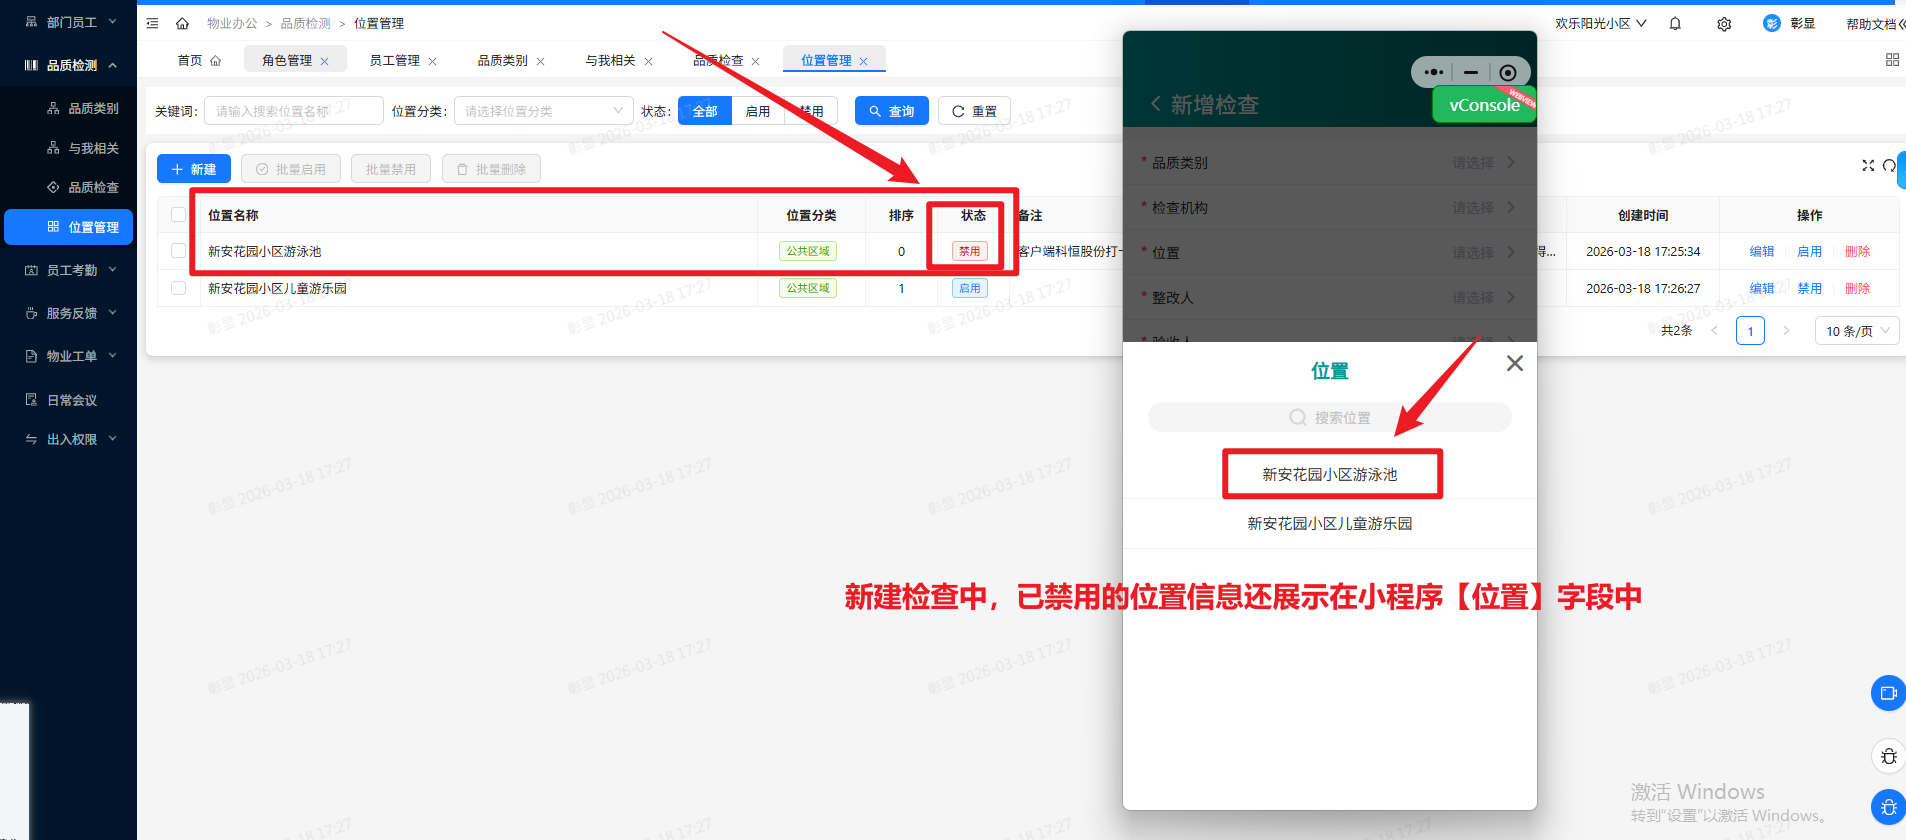Switch to 员工管理 tab
The width and height of the screenshot is (1906, 840).
394,60
